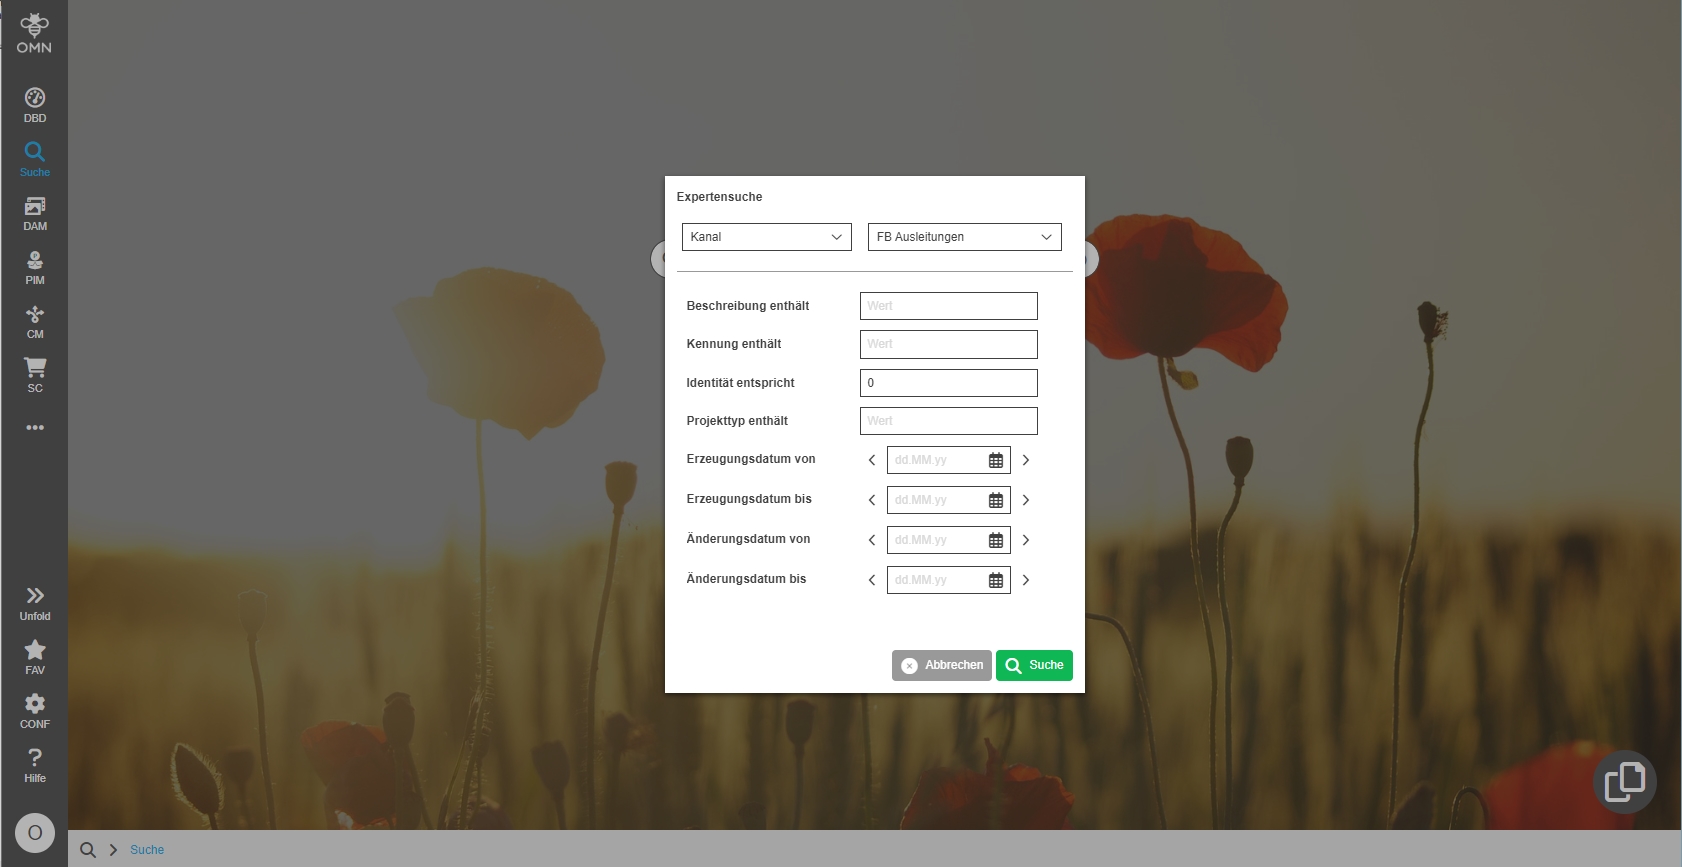
Task: Click the Expertensuche dialog title
Action: tap(720, 197)
